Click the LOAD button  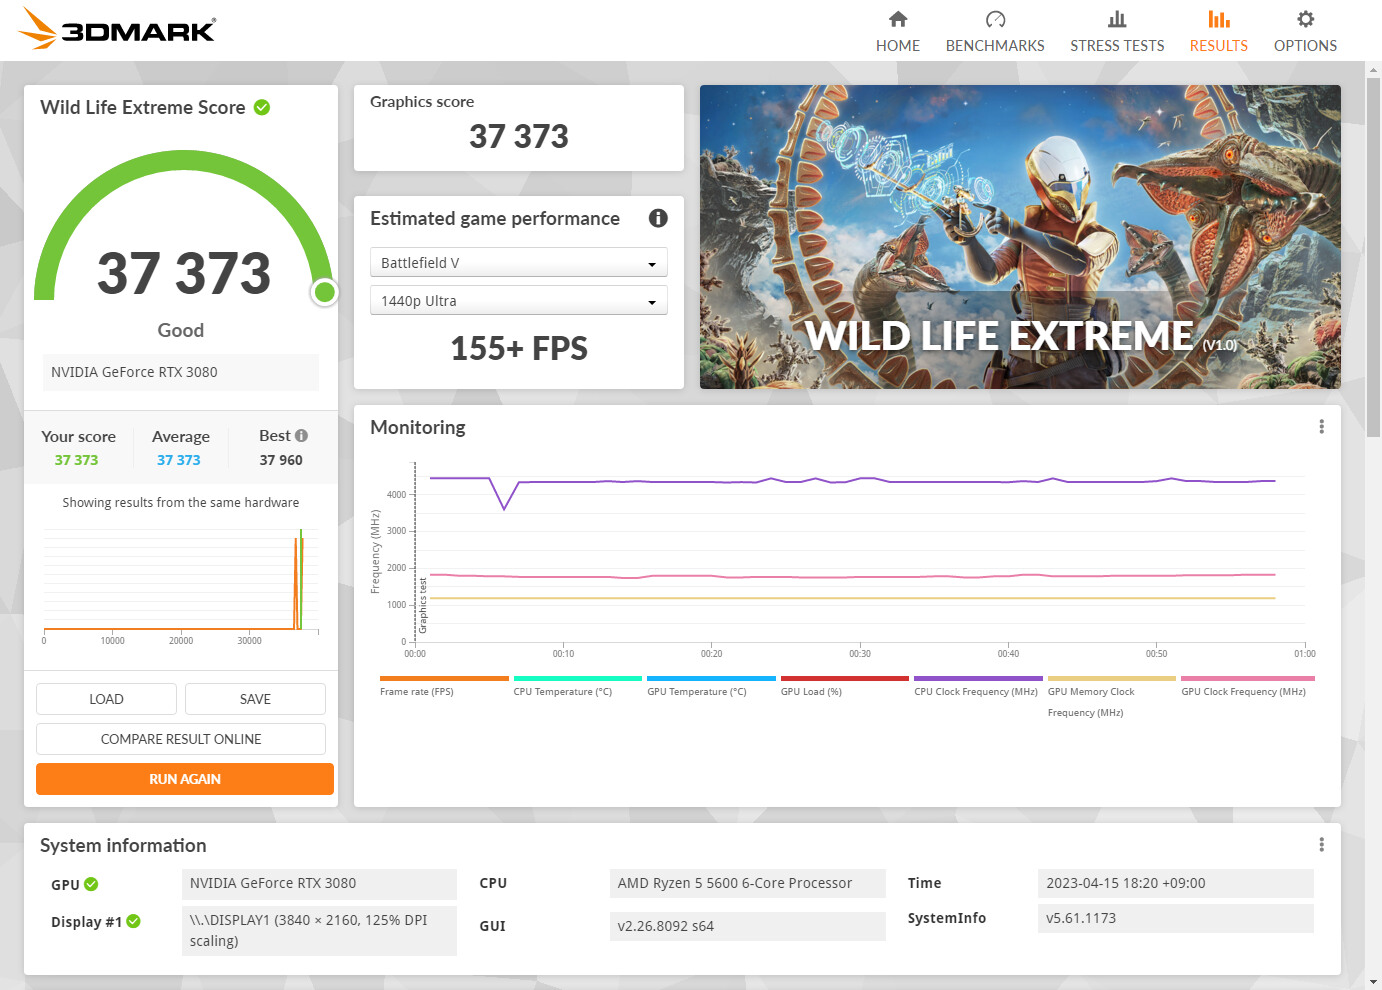[106, 699]
